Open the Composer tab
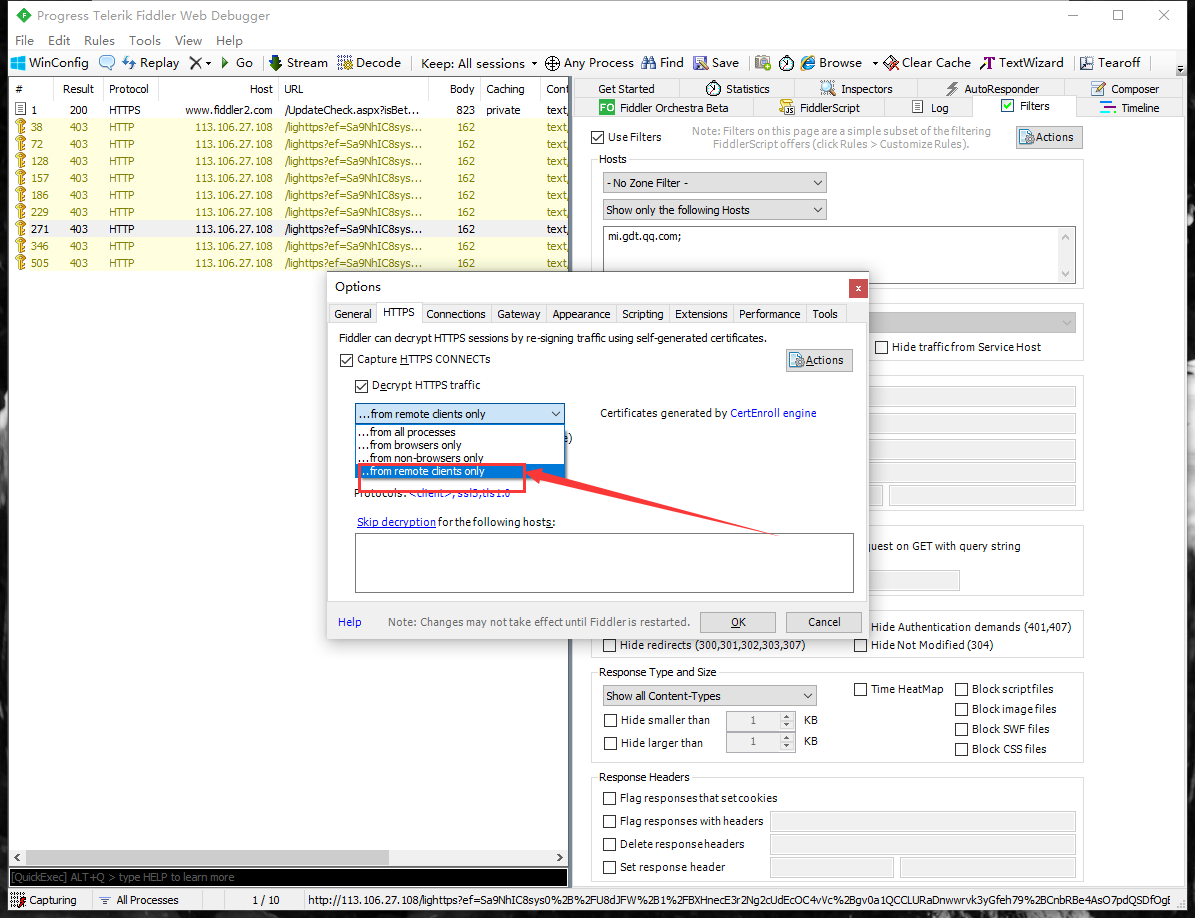 (1125, 89)
